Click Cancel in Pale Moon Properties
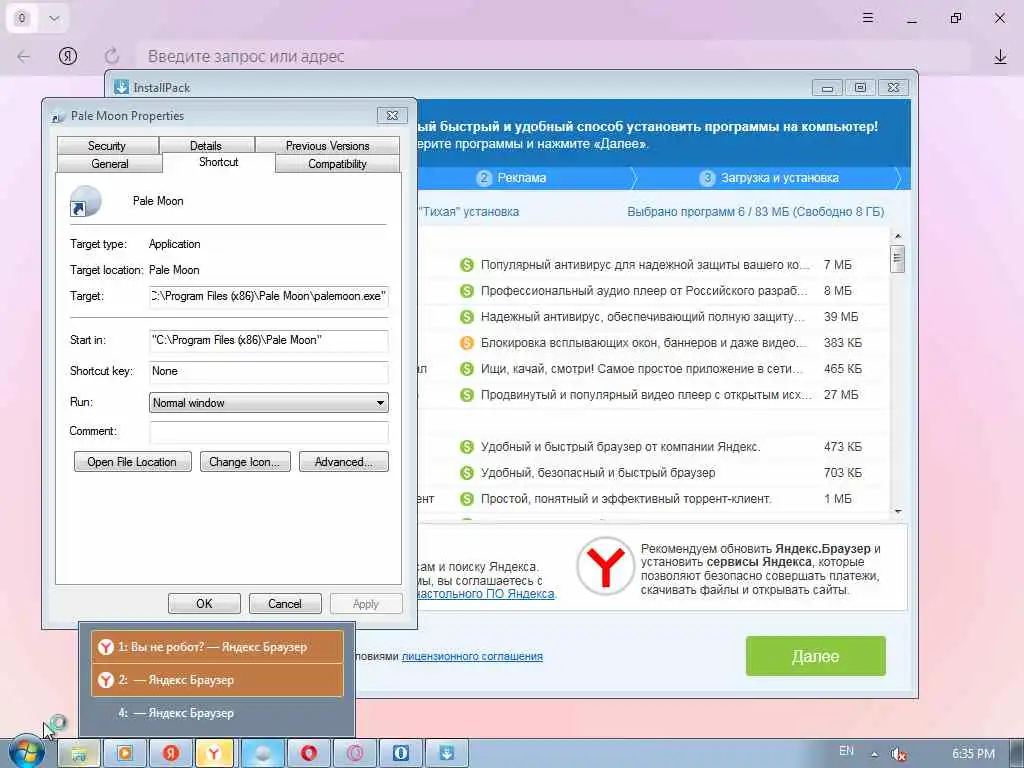 [x=285, y=603]
